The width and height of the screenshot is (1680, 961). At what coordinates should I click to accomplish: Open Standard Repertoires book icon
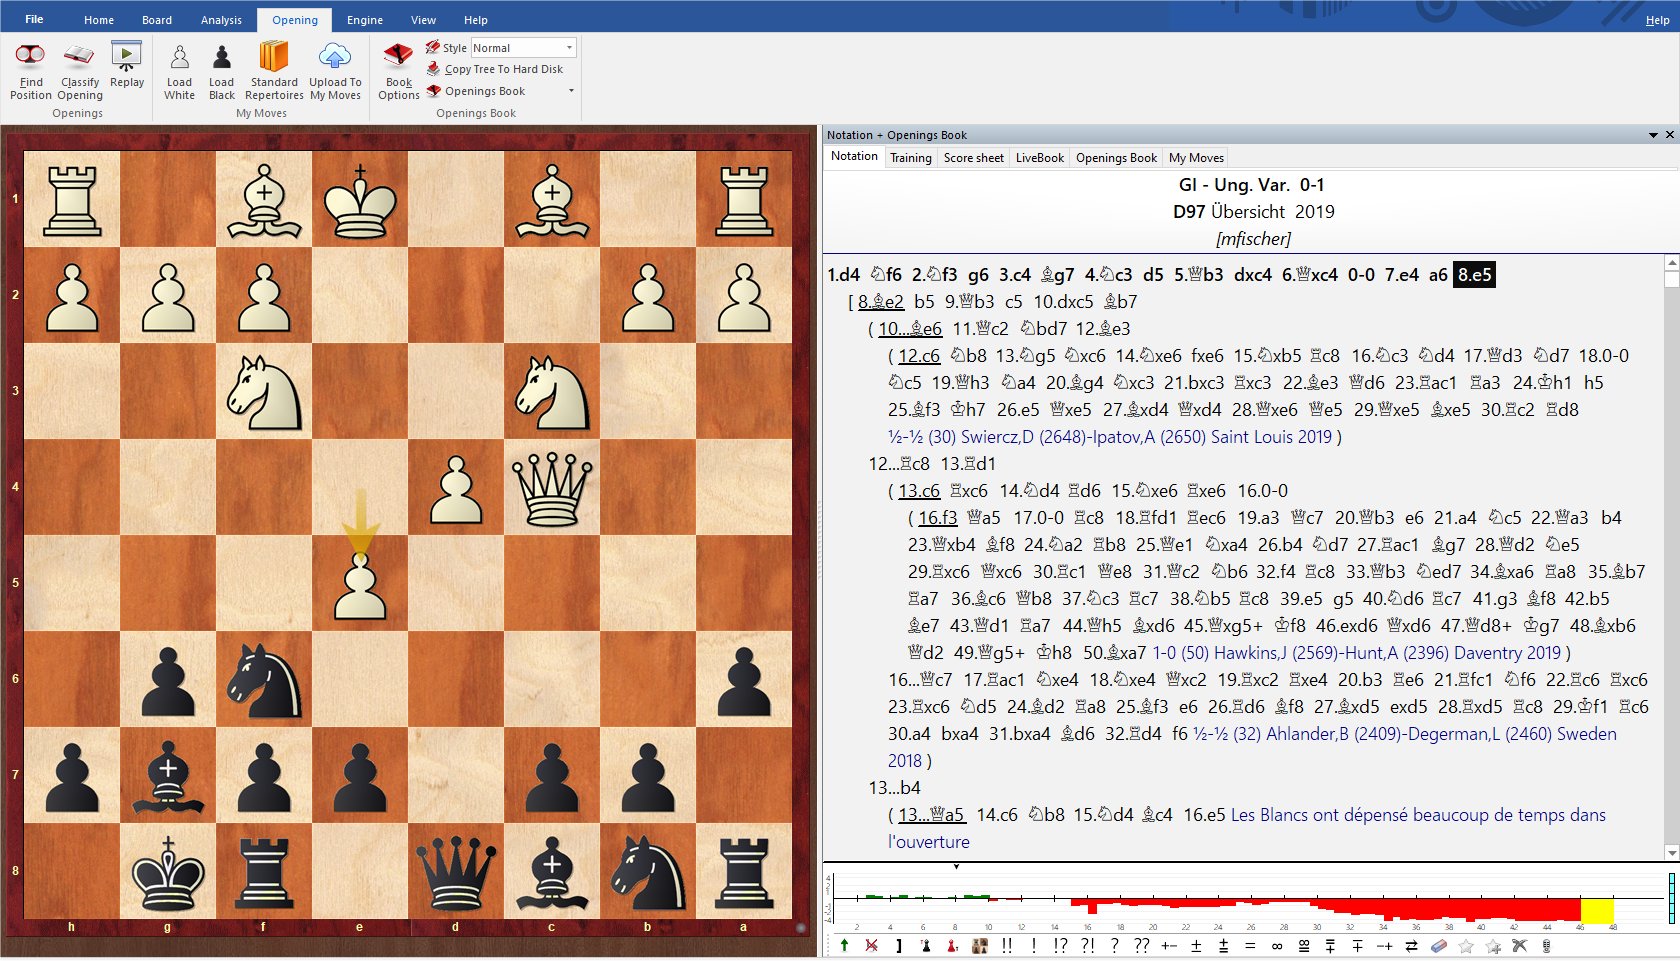[274, 56]
